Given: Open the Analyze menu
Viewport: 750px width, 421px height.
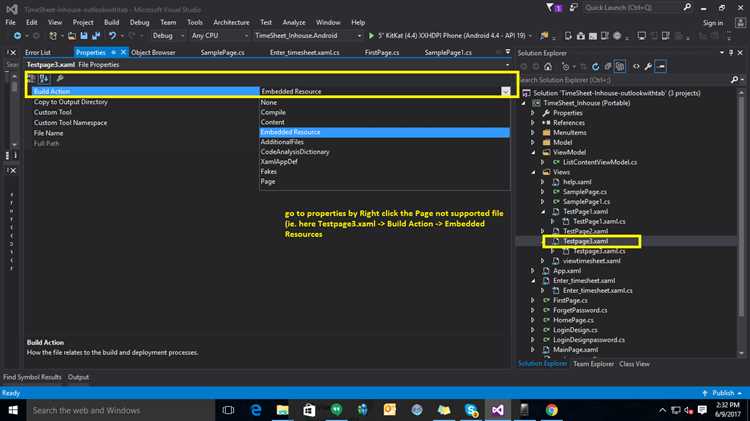Looking at the screenshot, I should coord(294,22).
